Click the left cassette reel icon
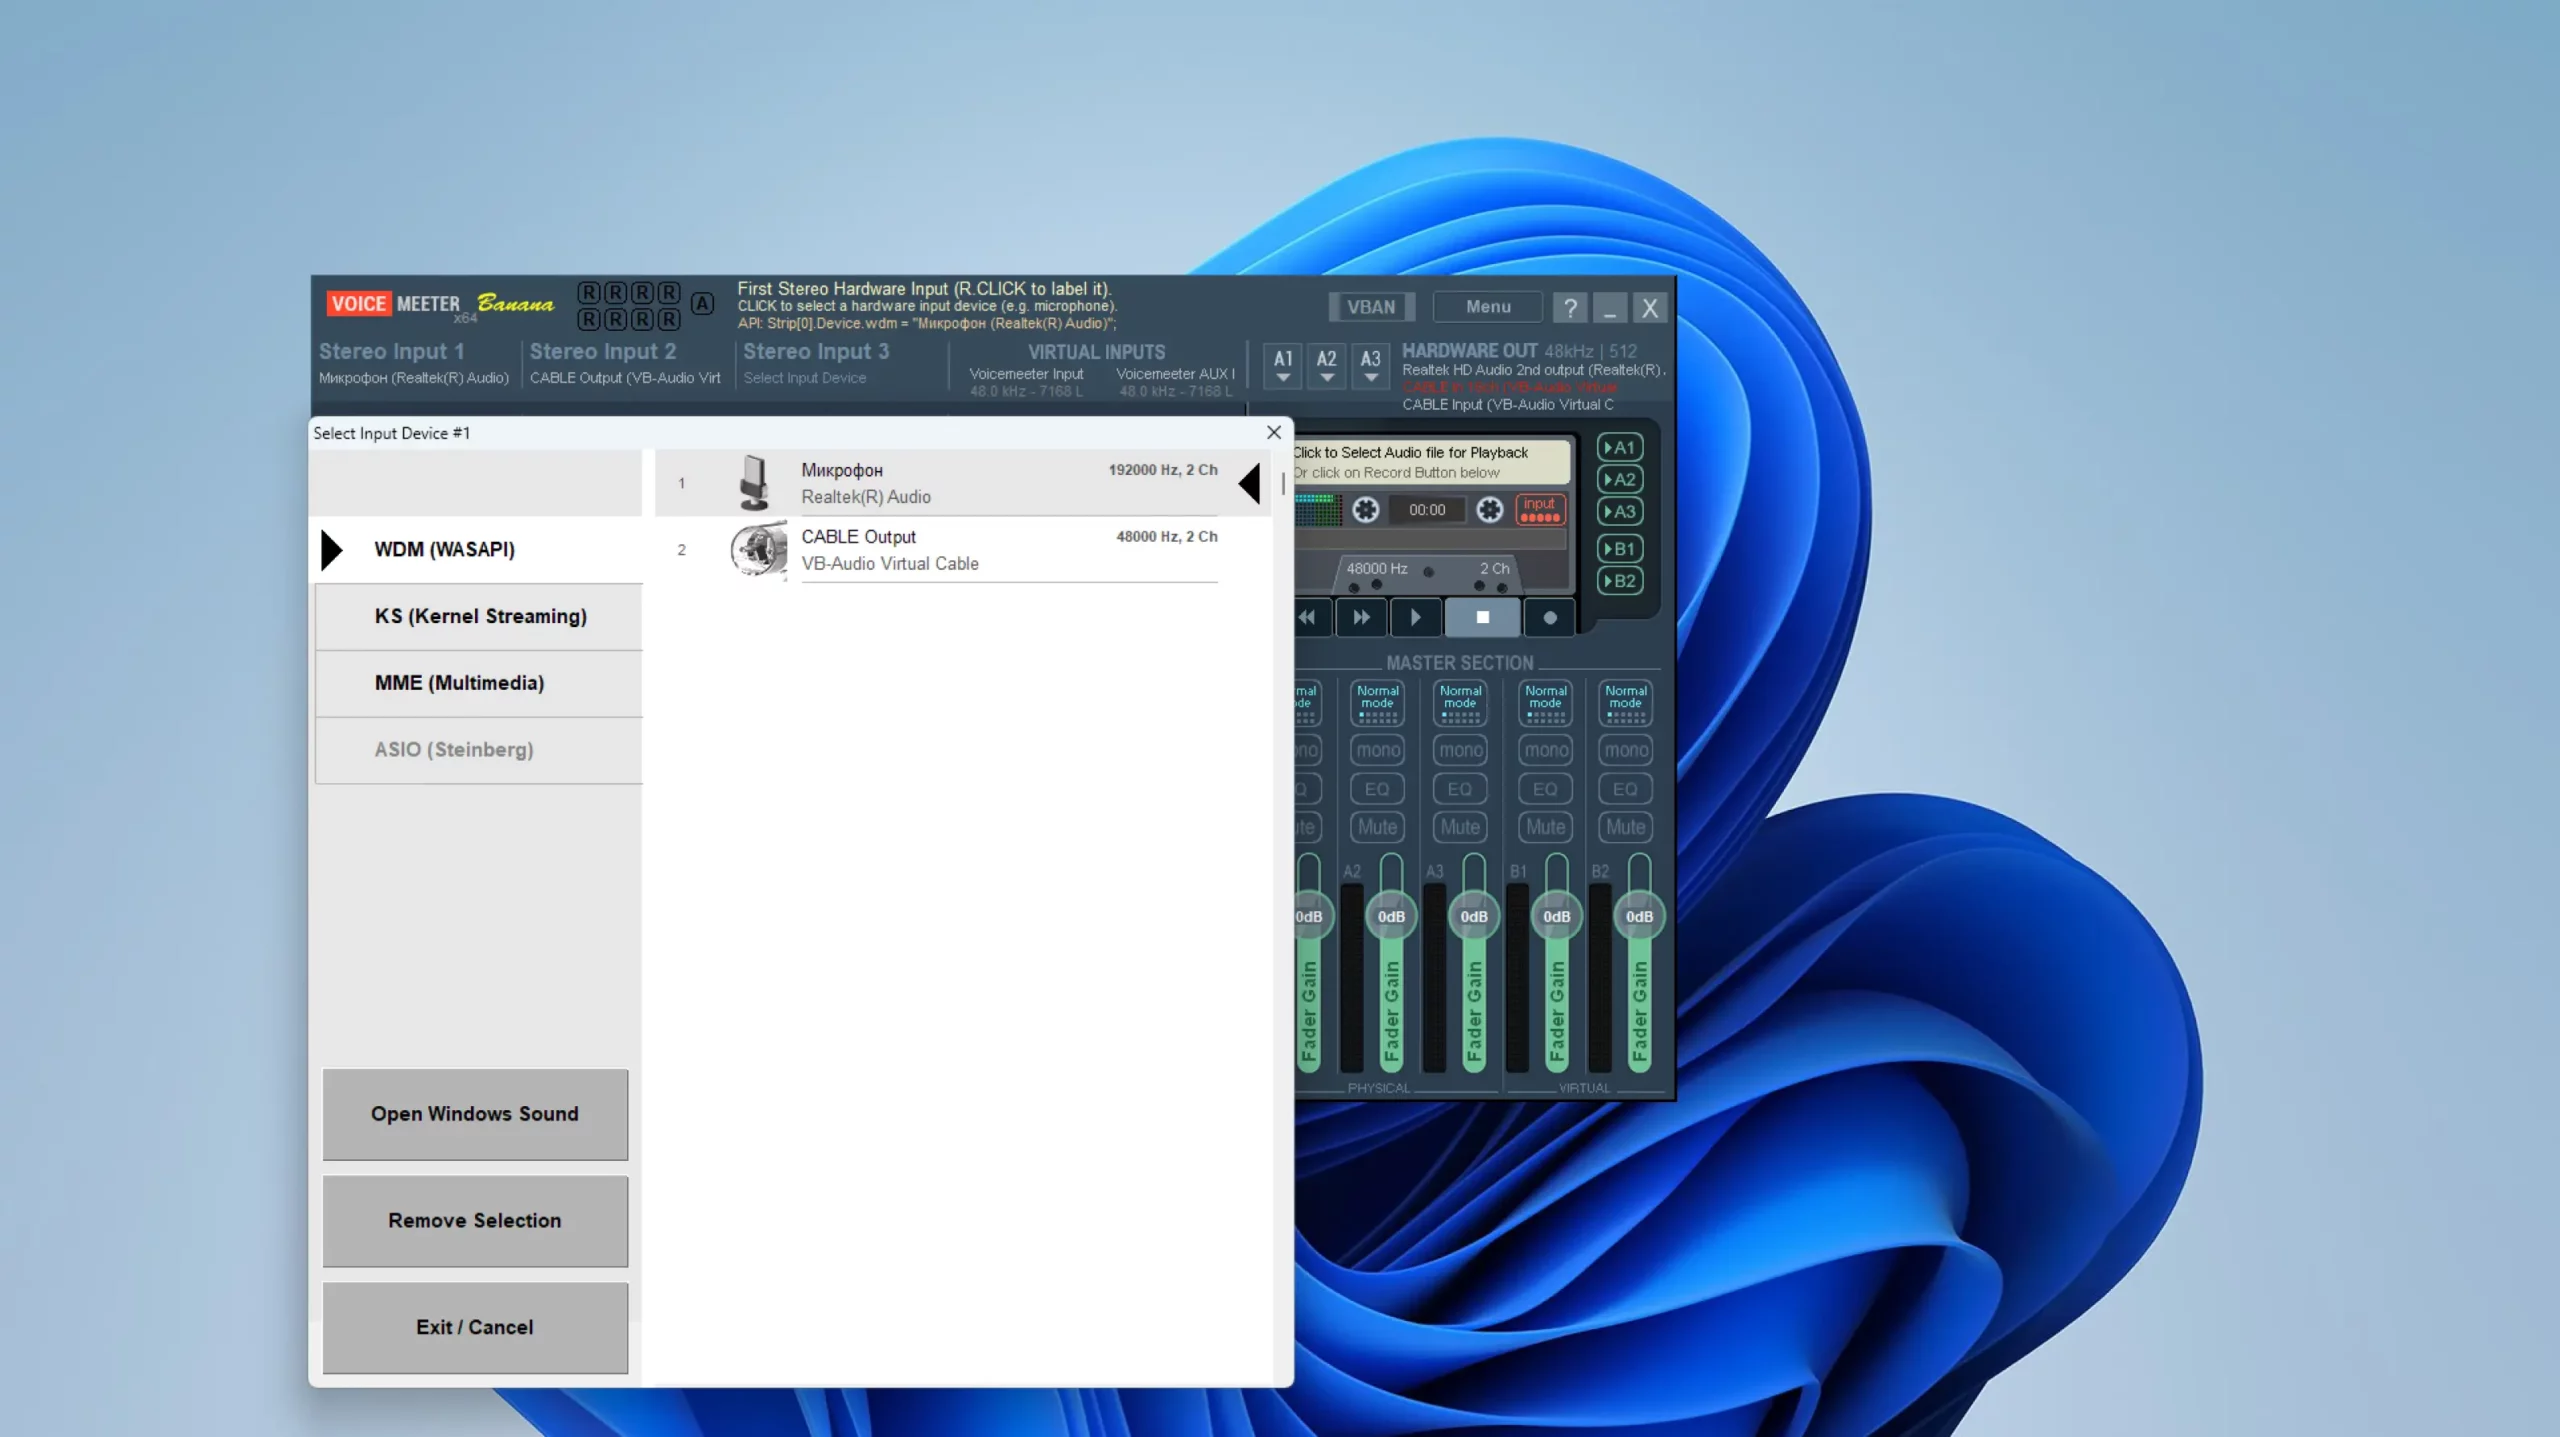Viewport: 2560px width, 1437px height. click(1365, 510)
